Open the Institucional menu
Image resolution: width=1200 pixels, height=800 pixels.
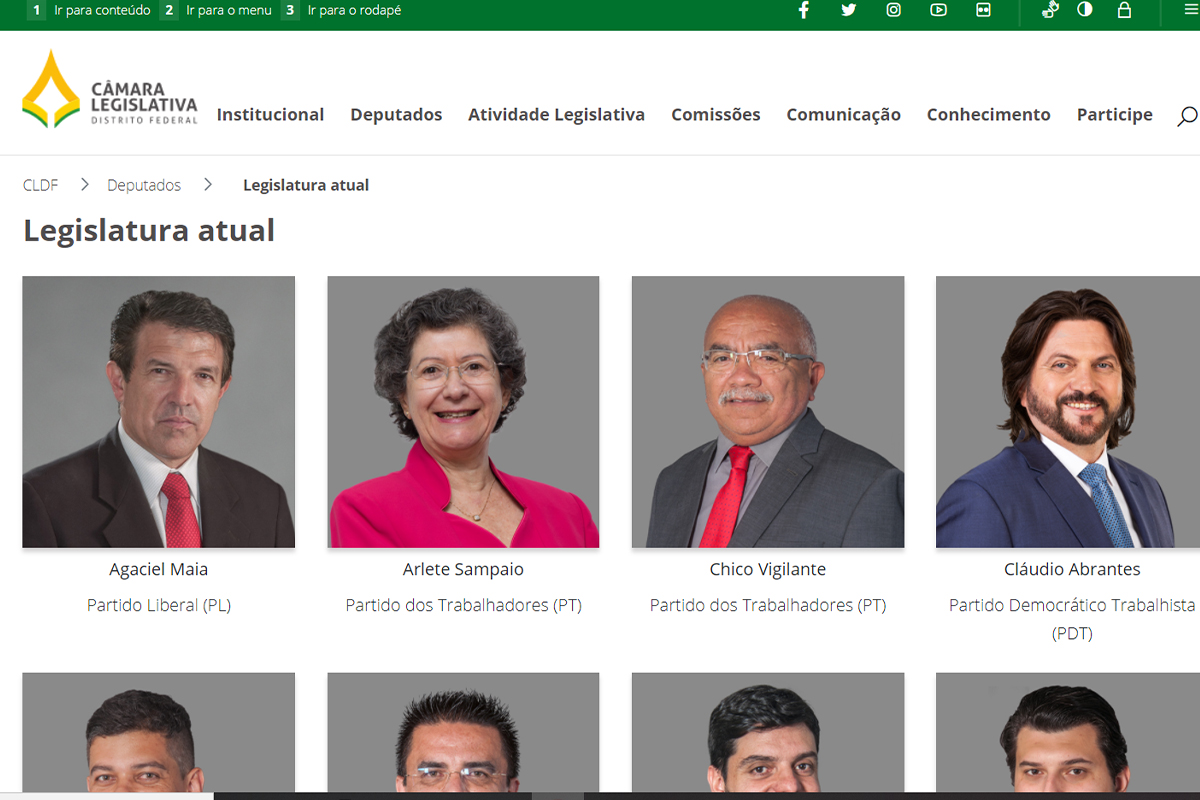tap(270, 115)
